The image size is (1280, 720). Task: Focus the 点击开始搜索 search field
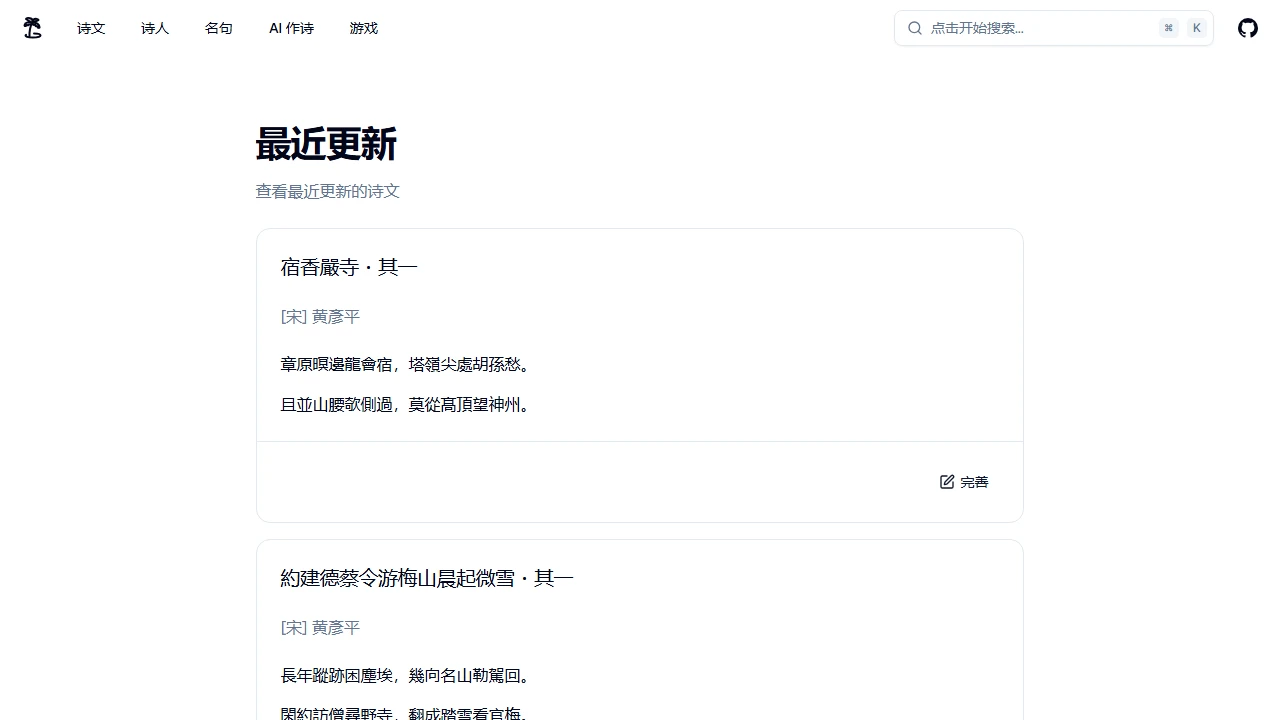point(1040,28)
